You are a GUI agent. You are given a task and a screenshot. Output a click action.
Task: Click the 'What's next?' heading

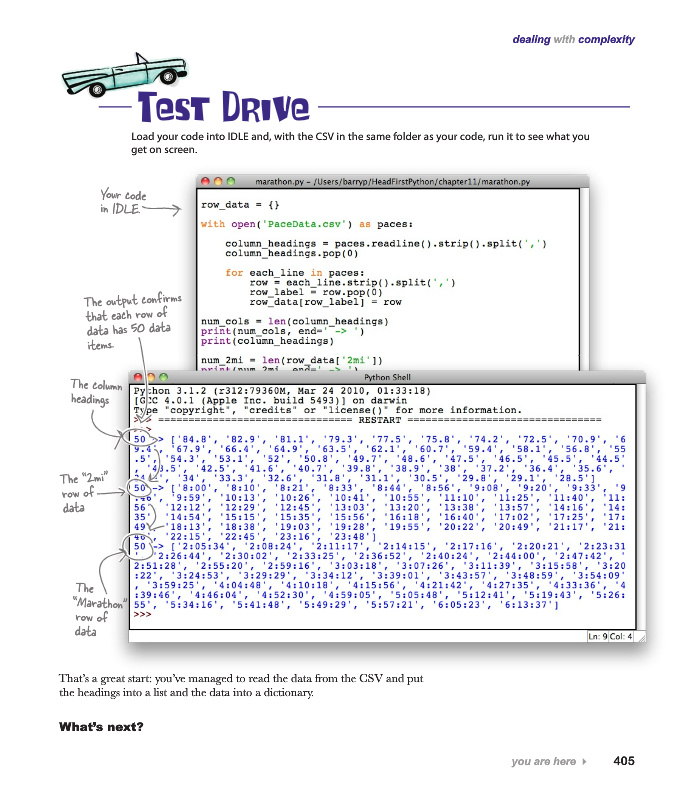tap(101, 725)
